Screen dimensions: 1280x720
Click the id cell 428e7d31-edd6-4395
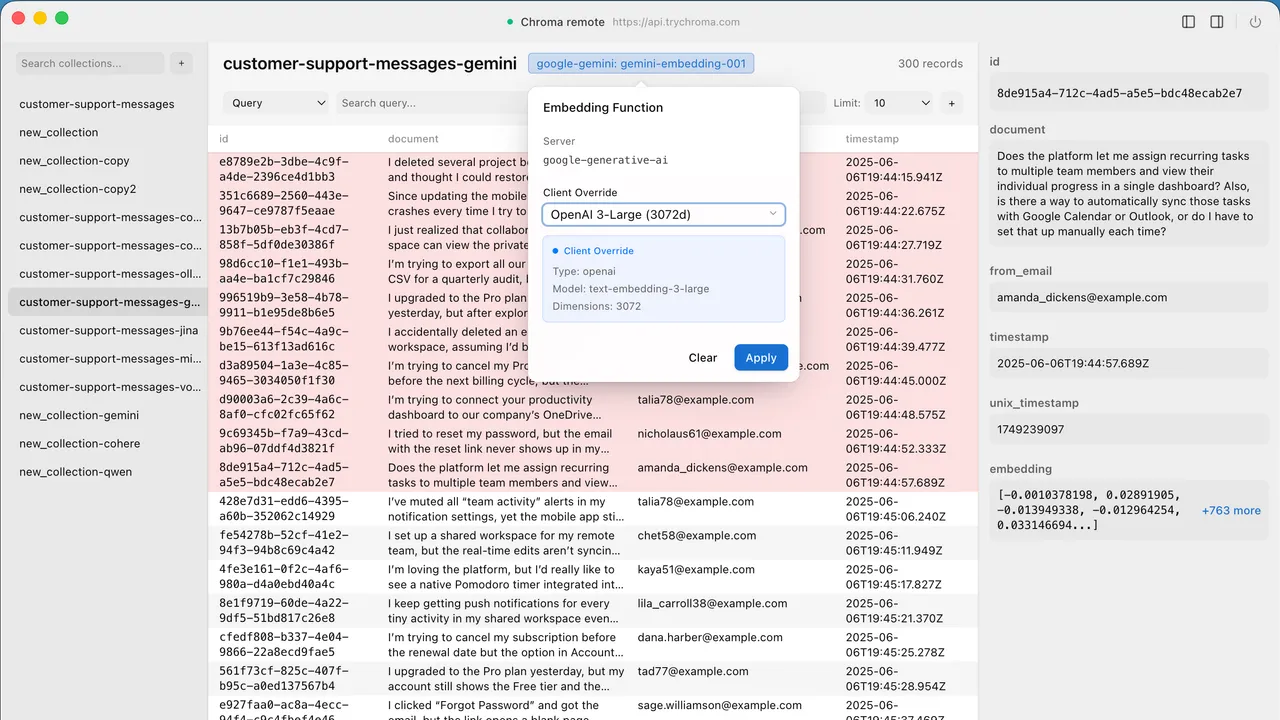(x=284, y=509)
